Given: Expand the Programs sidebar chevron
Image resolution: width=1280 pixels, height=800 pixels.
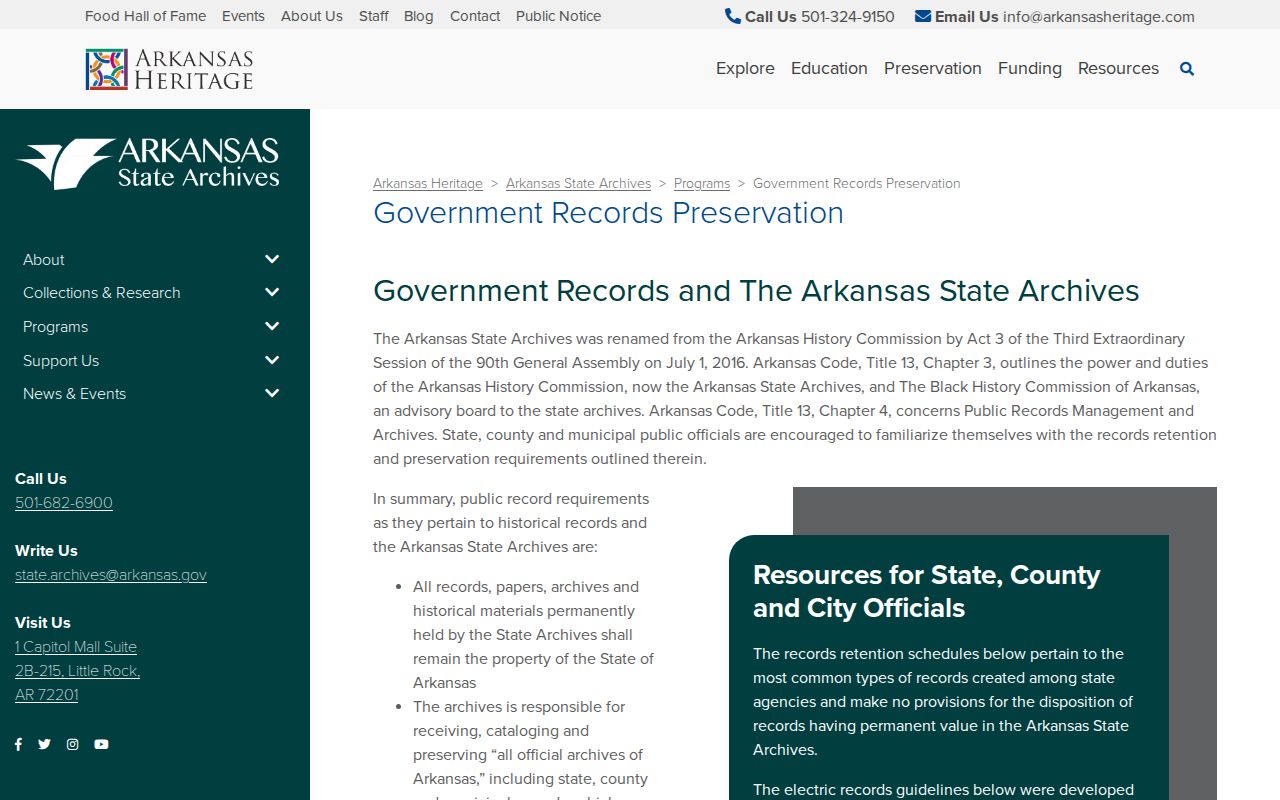Looking at the screenshot, I should pyautogui.click(x=272, y=326).
